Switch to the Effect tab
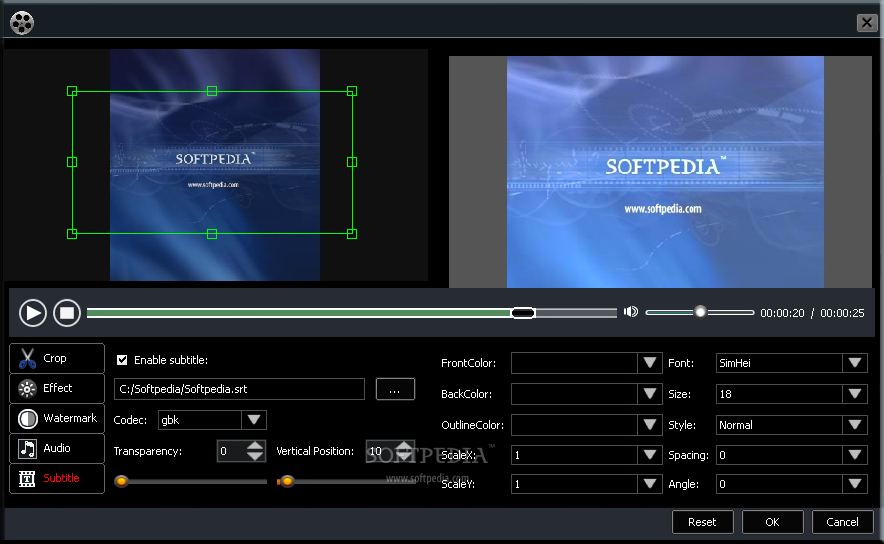This screenshot has height=544, width=884. click(x=57, y=388)
